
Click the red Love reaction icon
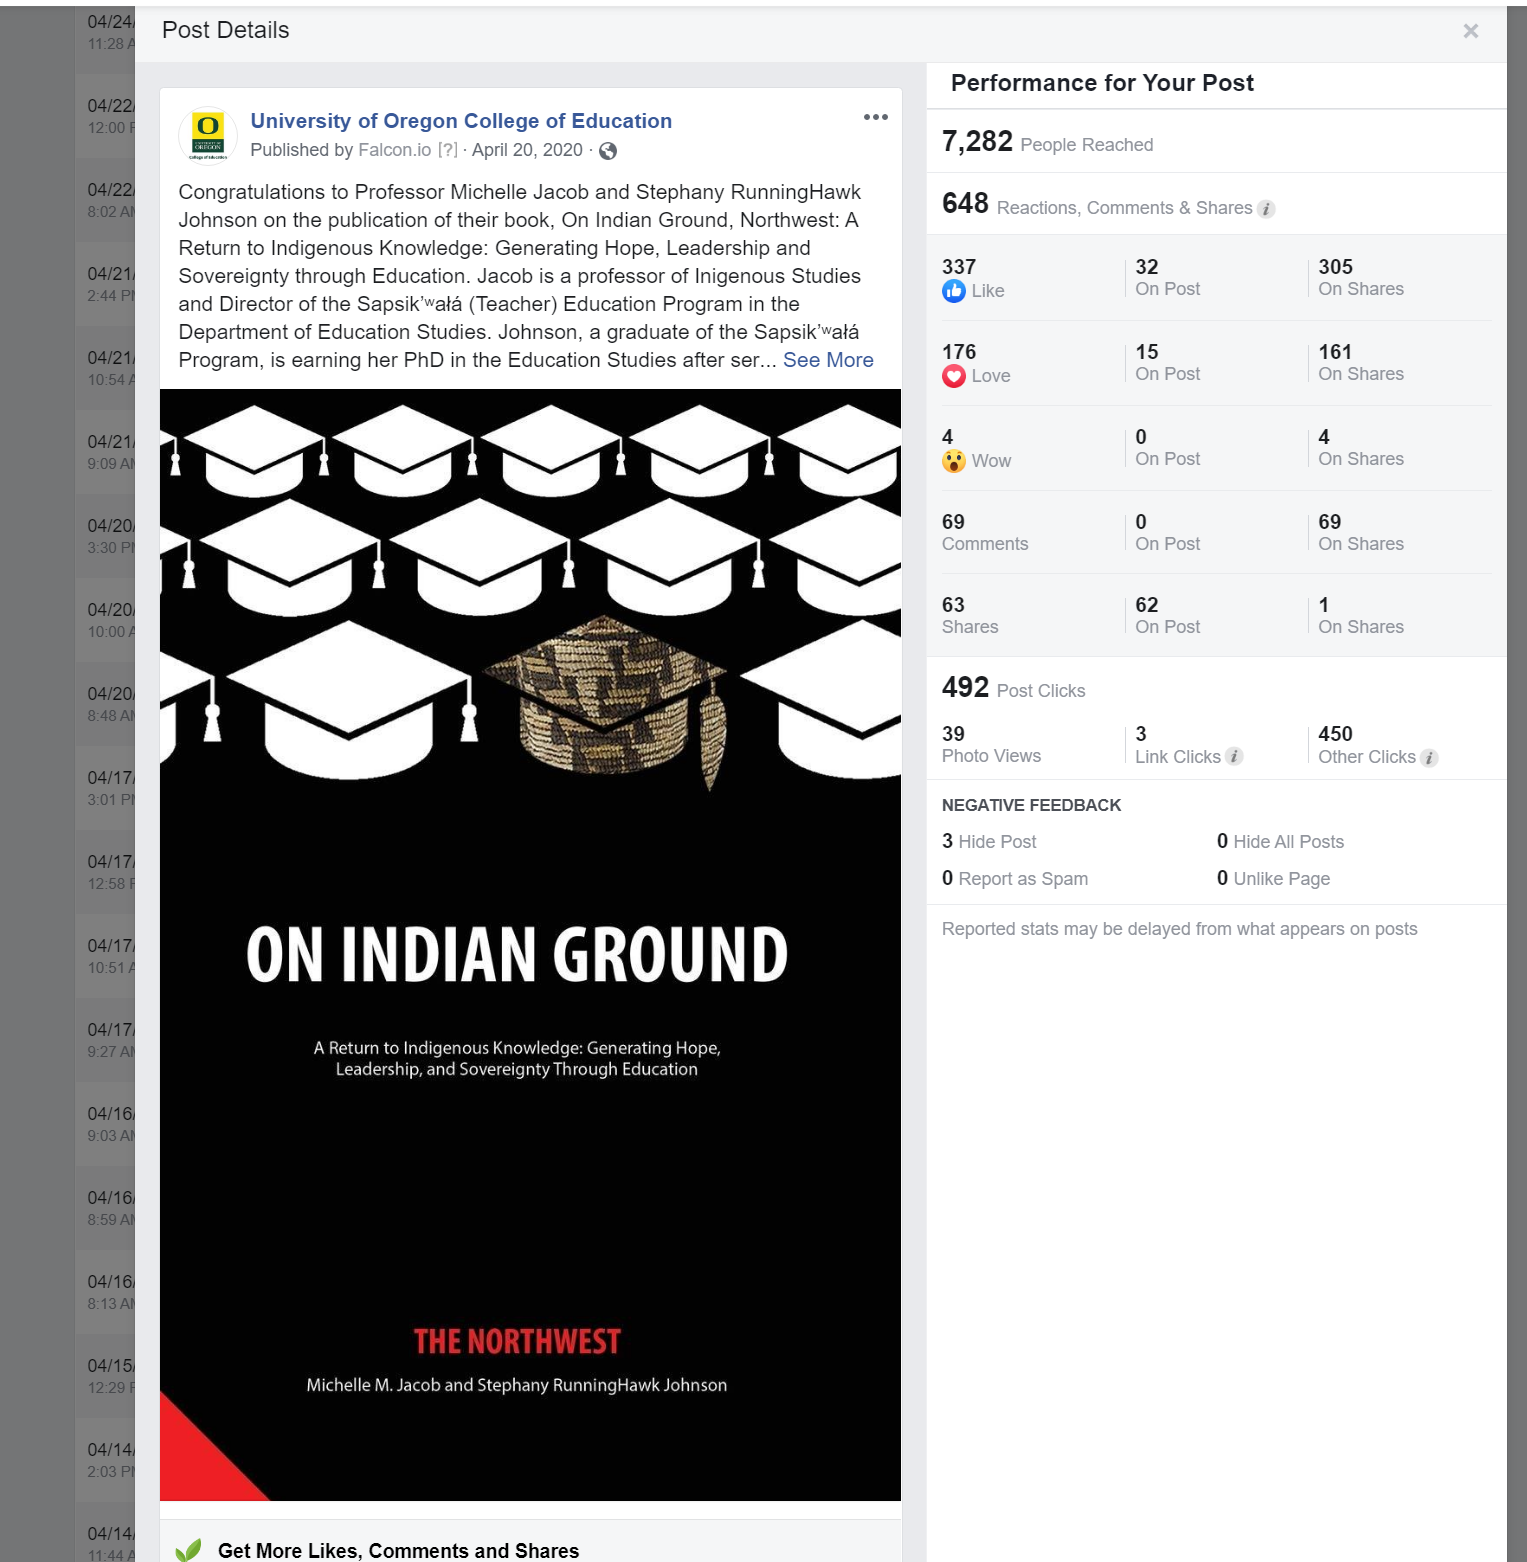[953, 376]
